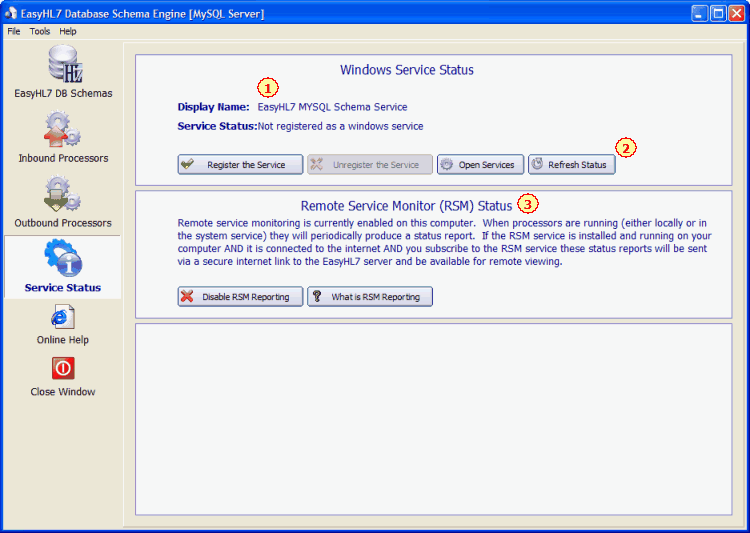
Task: Click the What is RSM Reporting label text
Action: 375,297
